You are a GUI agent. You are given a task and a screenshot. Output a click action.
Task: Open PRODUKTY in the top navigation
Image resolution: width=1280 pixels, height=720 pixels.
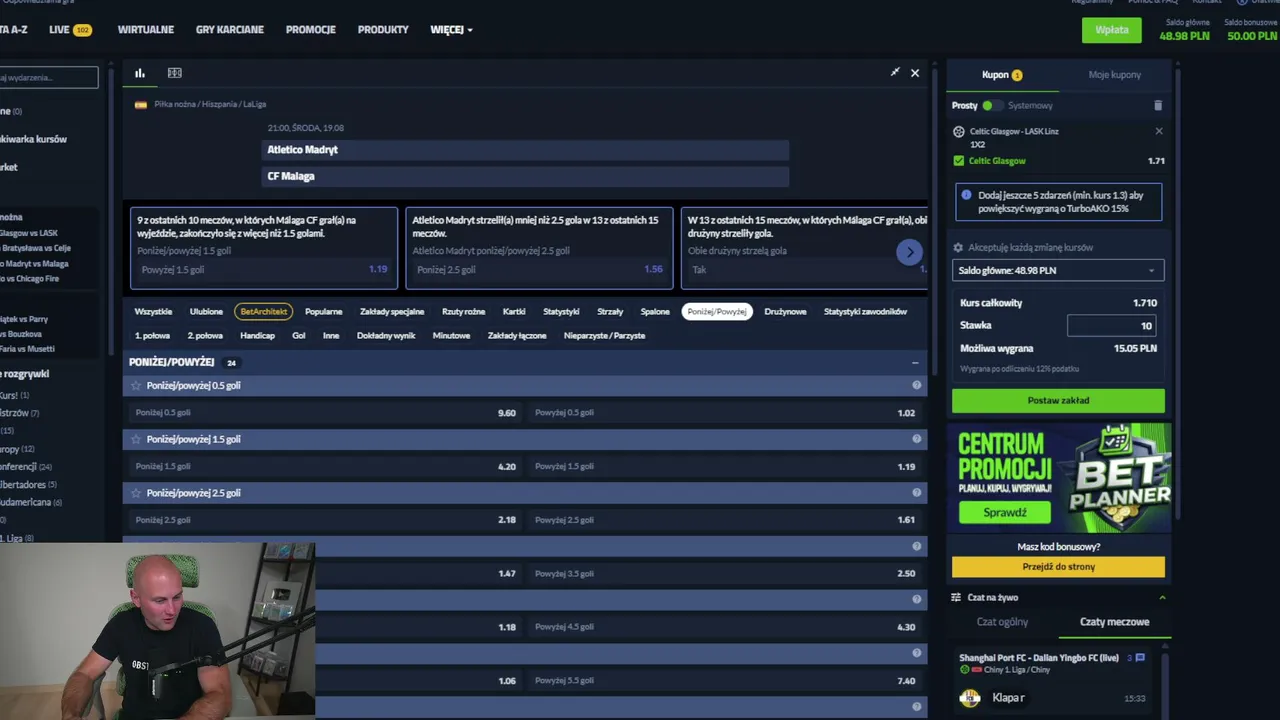[x=383, y=30]
